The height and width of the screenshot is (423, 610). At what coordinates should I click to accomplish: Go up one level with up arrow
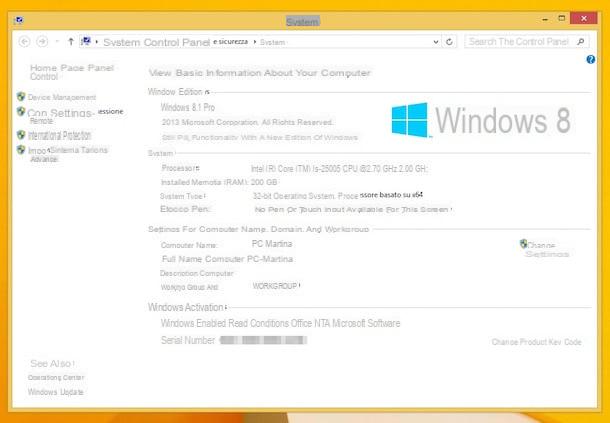pos(71,42)
